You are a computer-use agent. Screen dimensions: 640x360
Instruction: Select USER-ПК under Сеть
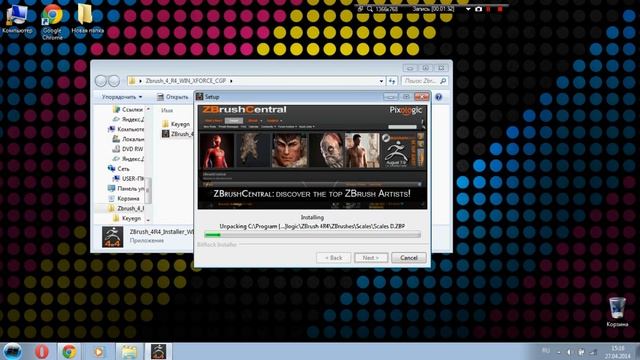click(128, 179)
